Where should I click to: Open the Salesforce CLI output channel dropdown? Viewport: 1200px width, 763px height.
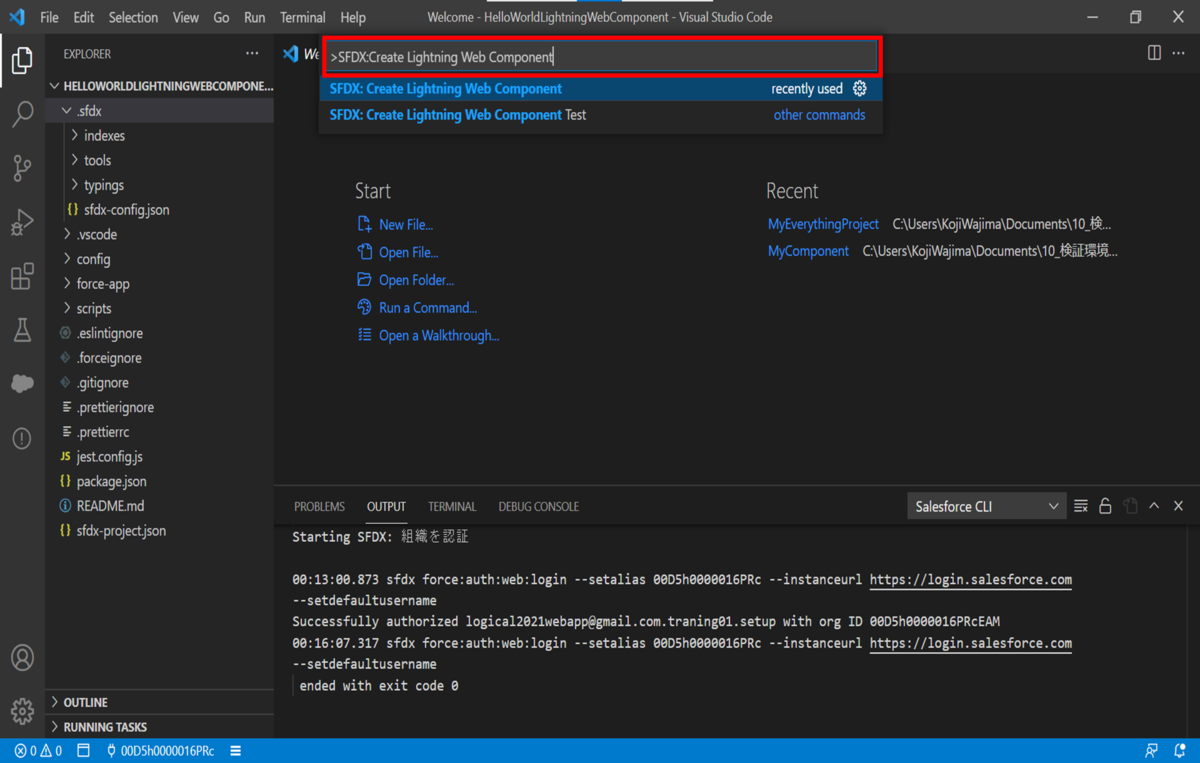pos(986,506)
